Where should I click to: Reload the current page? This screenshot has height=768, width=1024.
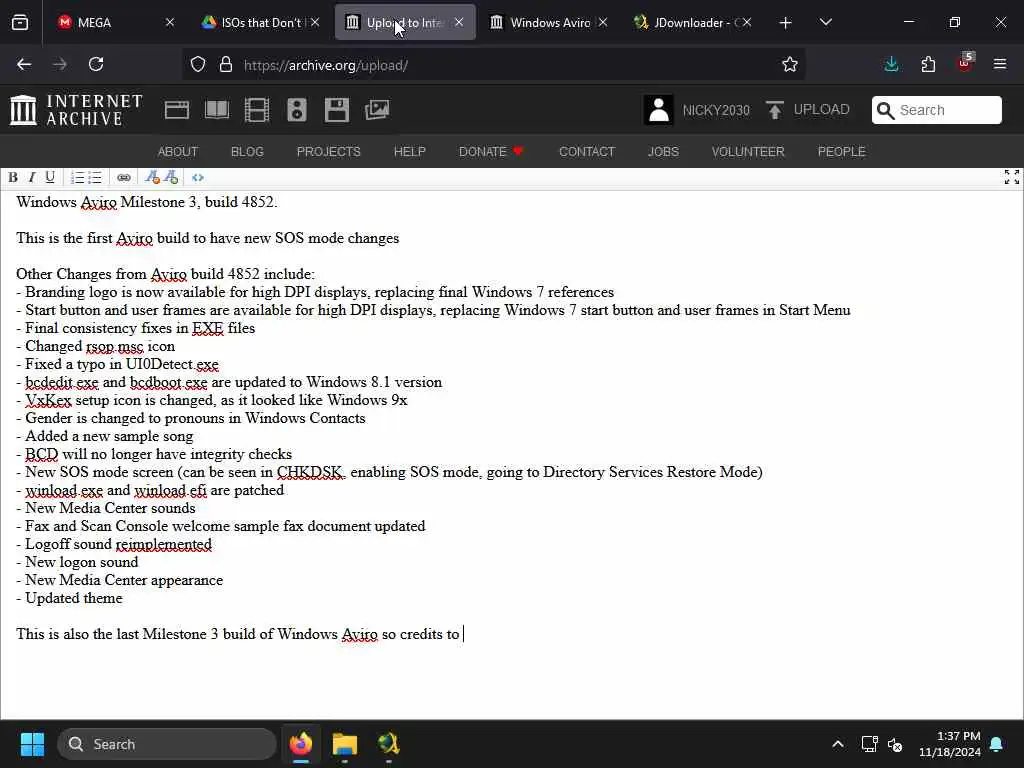coord(96,64)
